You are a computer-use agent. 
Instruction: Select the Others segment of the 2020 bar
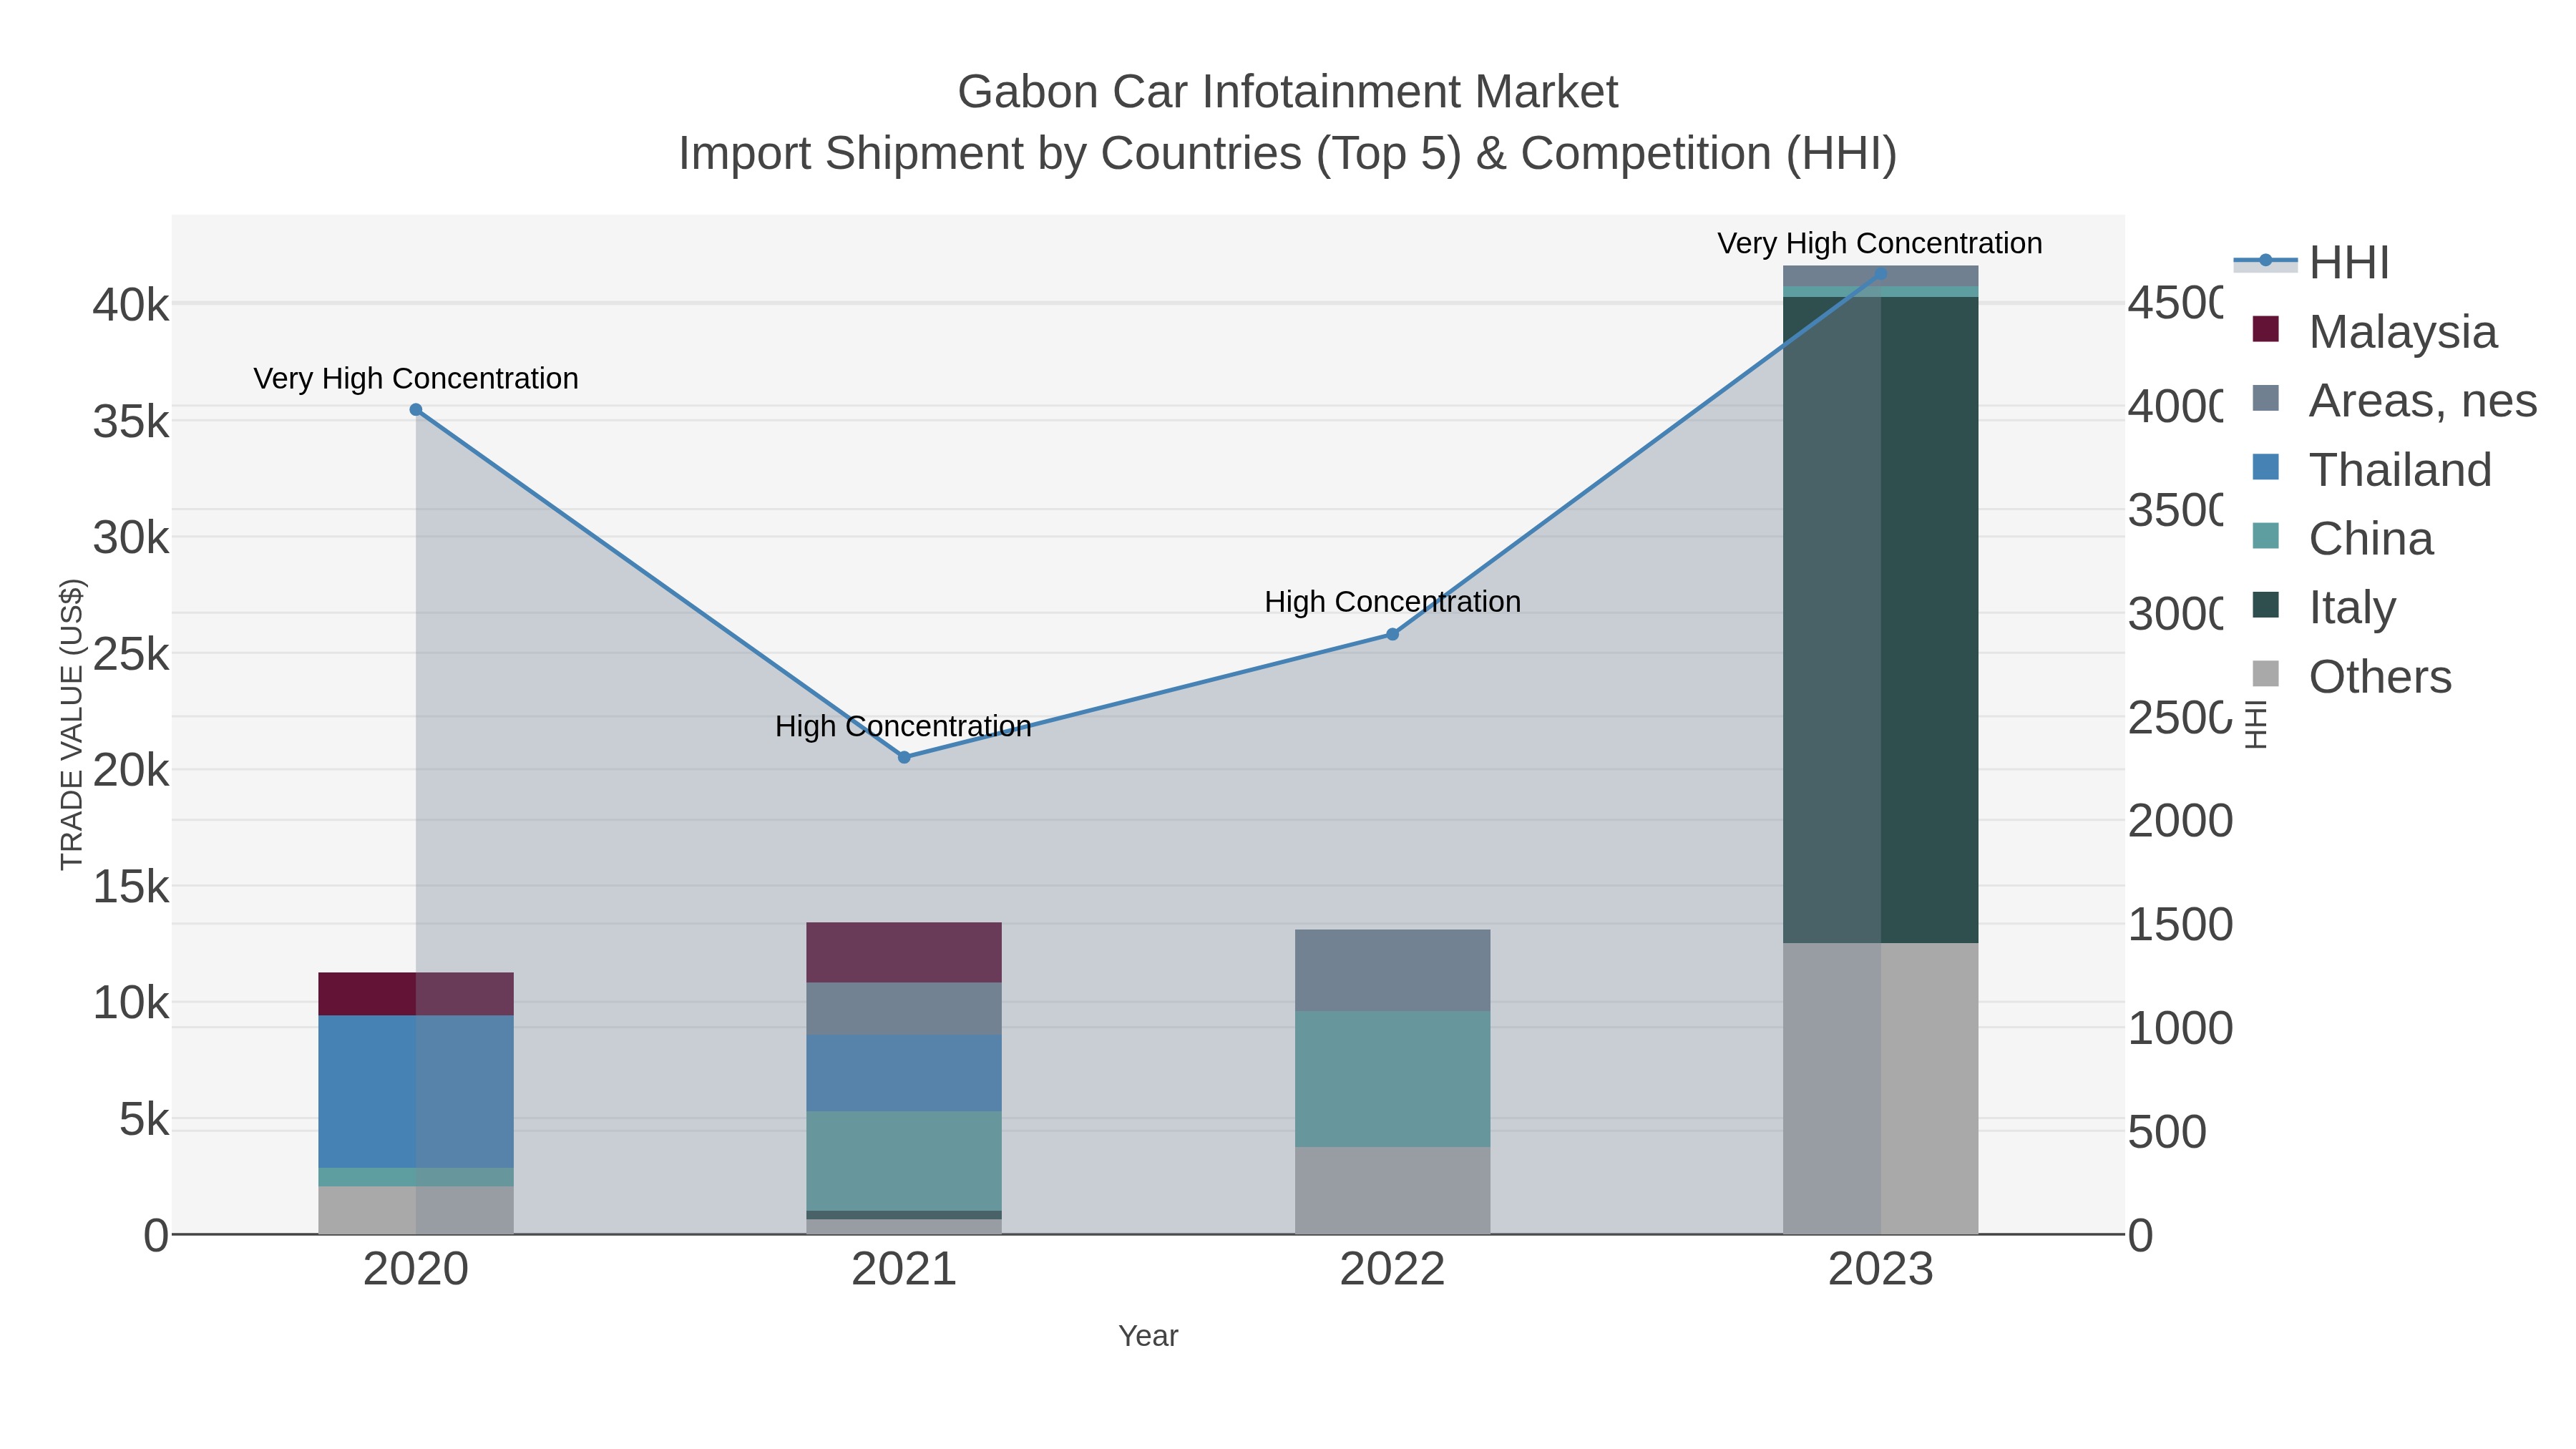(x=416, y=1210)
